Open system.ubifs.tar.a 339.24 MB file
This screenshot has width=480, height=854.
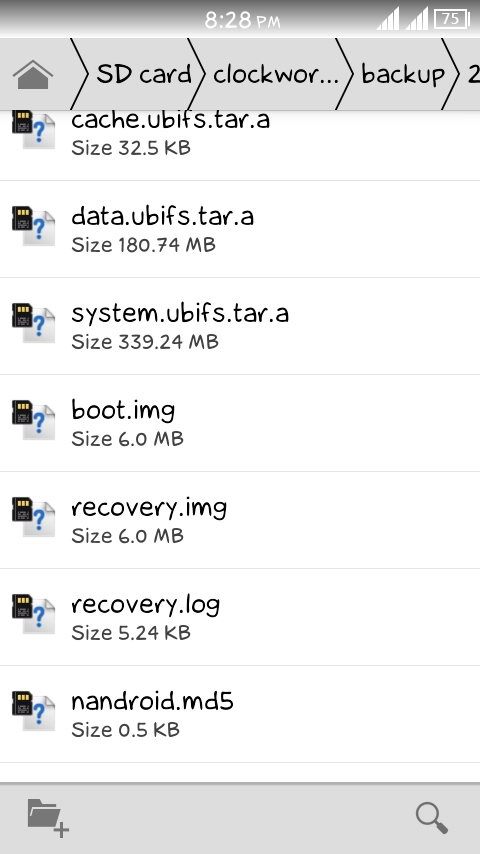pos(240,326)
